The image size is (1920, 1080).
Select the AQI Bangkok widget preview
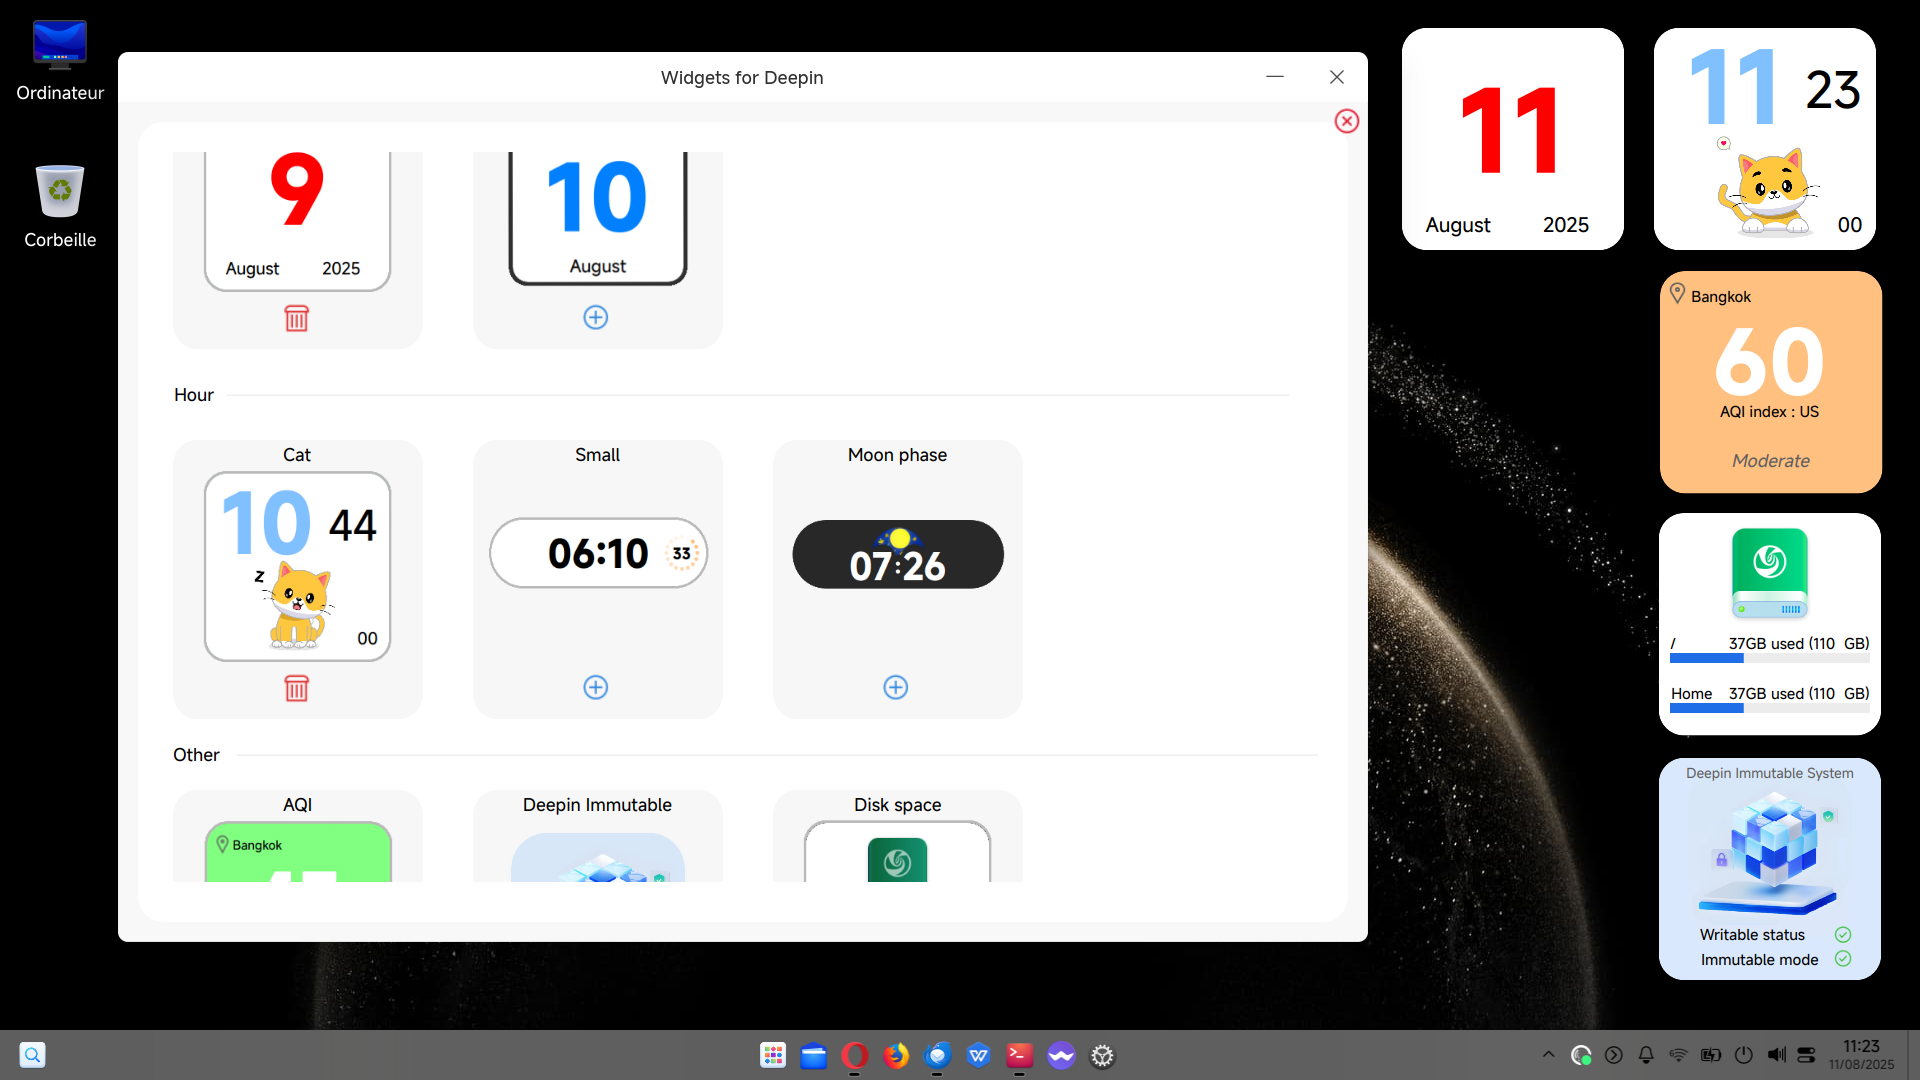pyautogui.click(x=298, y=851)
